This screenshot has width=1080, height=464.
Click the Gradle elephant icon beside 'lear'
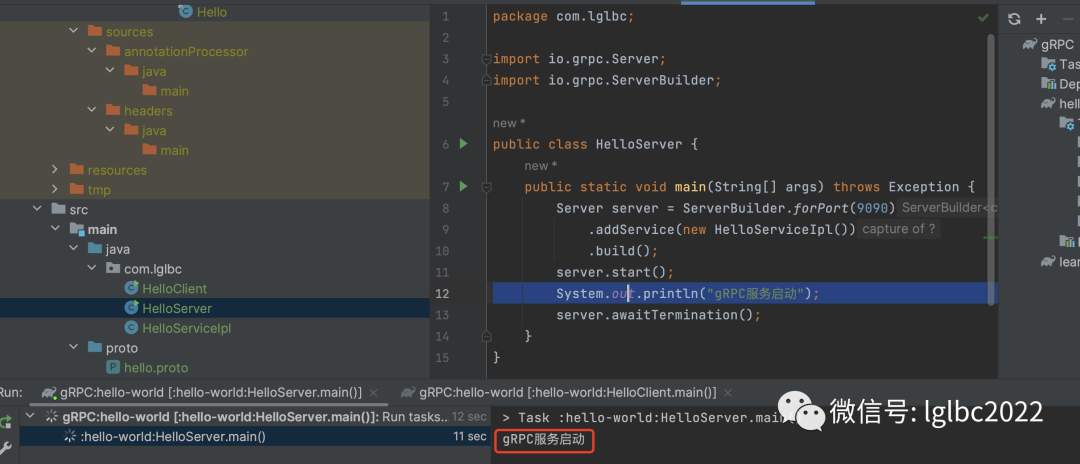1048,261
